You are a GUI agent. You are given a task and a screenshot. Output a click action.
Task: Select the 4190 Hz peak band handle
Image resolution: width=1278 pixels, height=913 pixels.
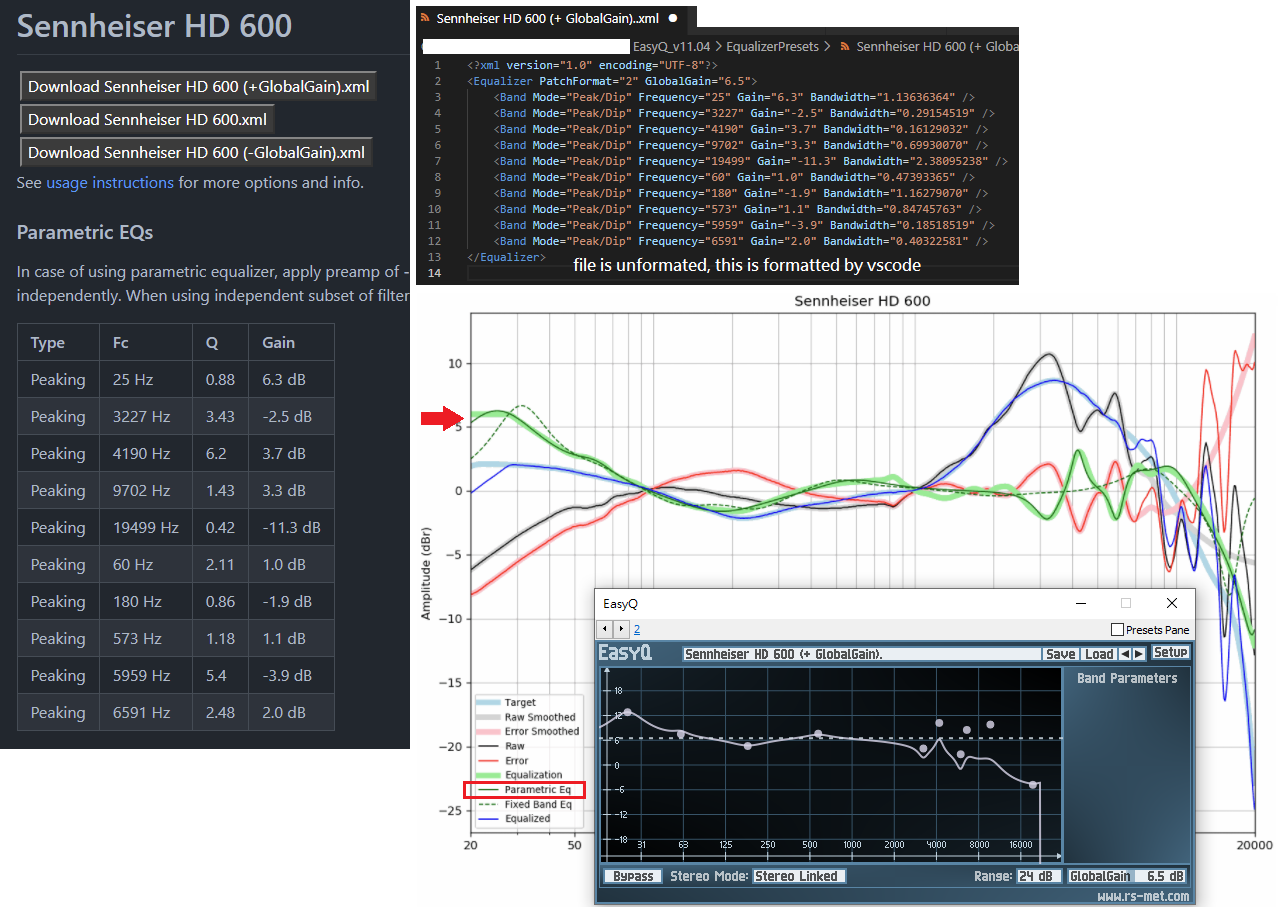(939, 723)
